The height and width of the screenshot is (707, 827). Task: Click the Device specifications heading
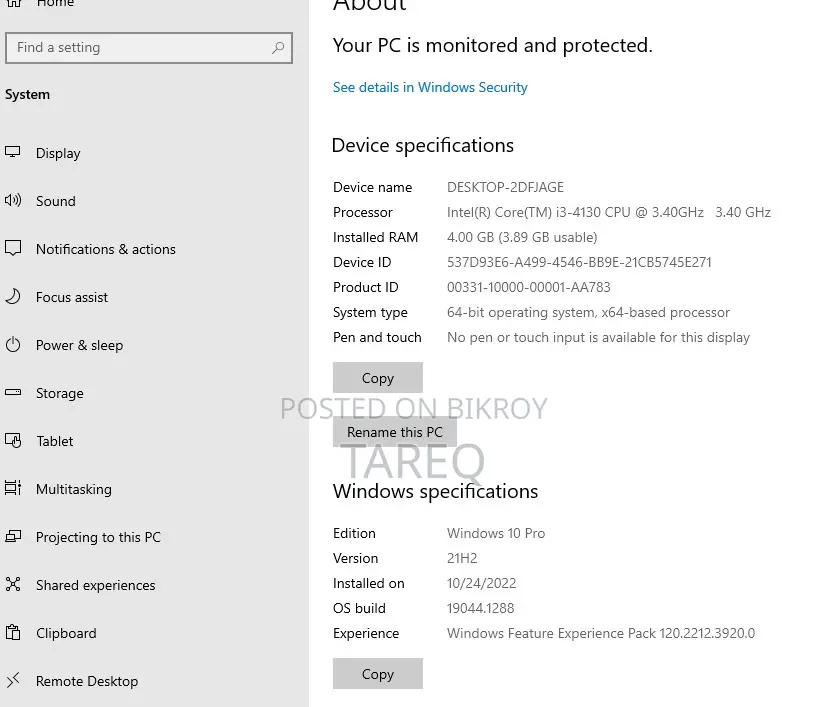click(422, 145)
